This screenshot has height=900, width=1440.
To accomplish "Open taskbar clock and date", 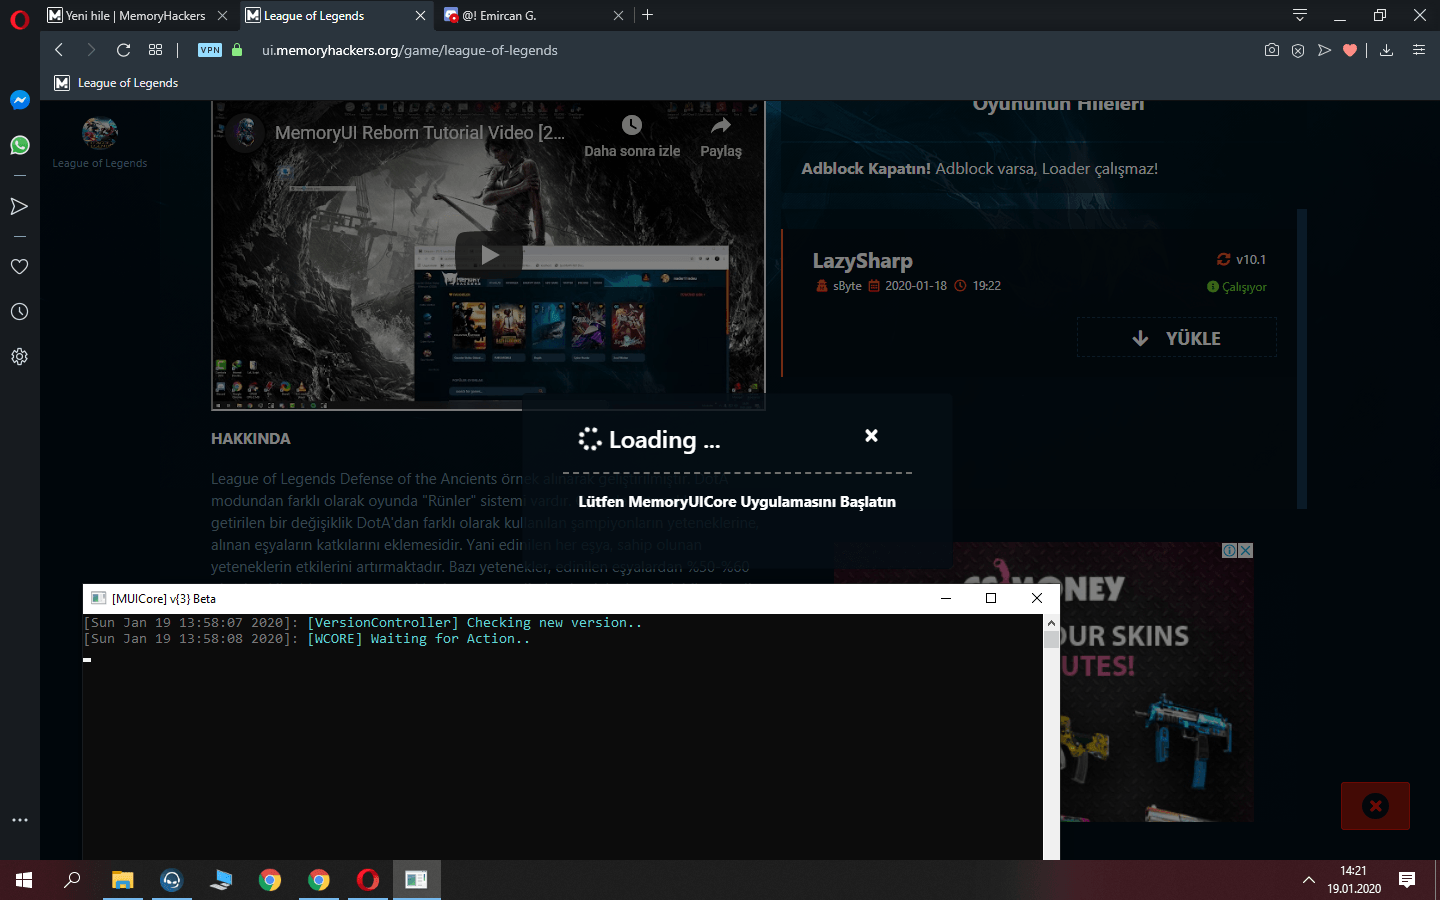I will click(1354, 880).
